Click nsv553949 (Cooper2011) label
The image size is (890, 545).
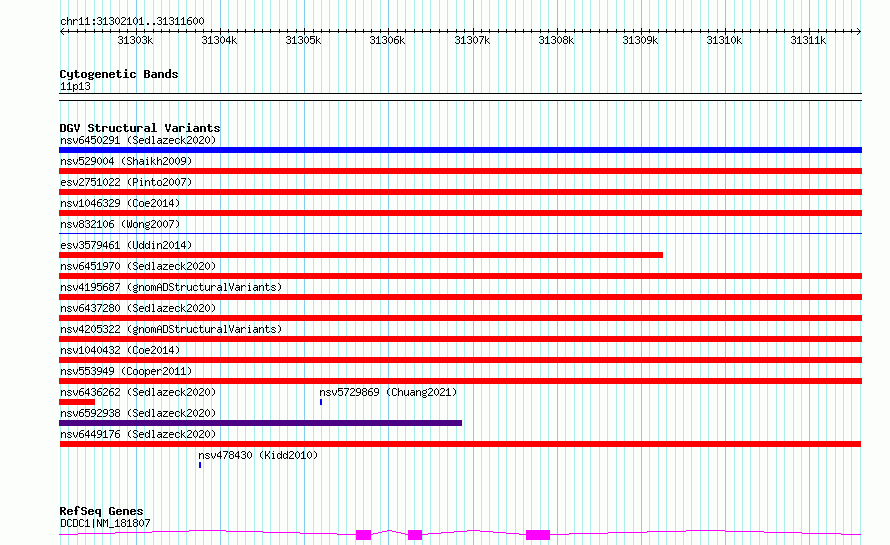(x=126, y=371)
